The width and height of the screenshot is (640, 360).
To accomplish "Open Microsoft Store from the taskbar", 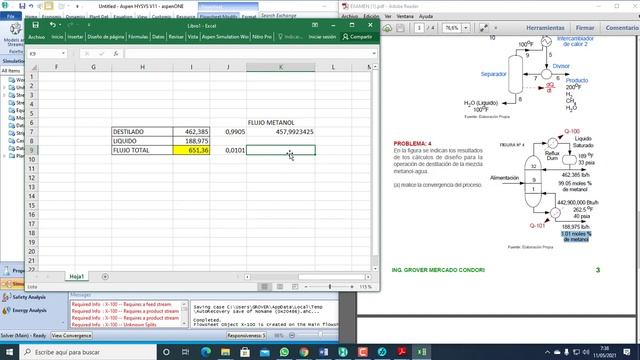I will click(x=245, y=352).
